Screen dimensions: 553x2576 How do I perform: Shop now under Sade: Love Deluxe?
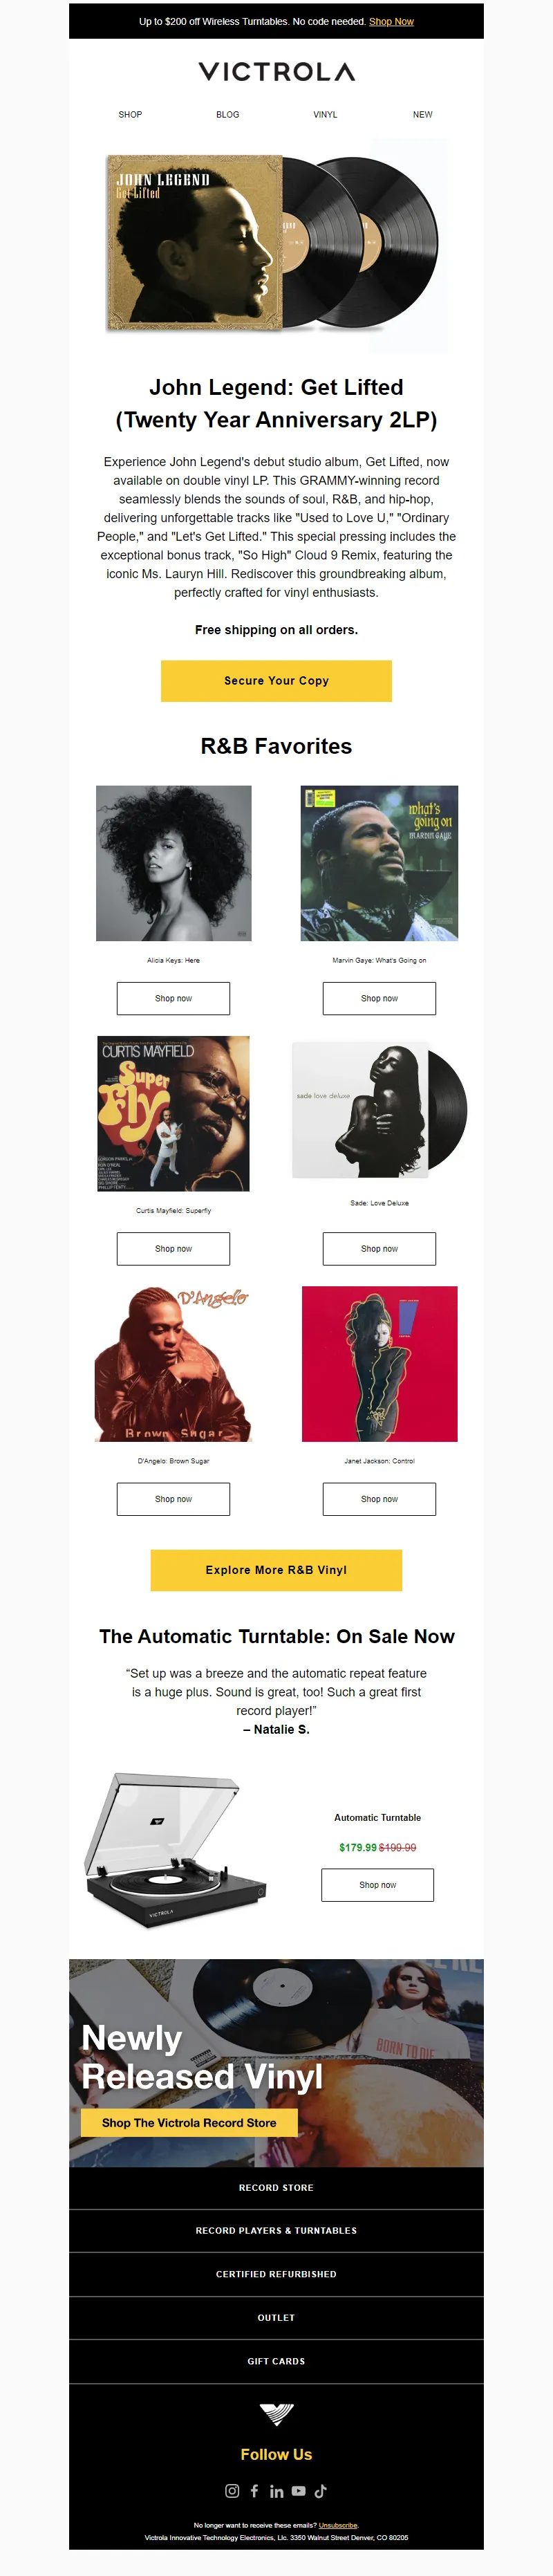click(379, 1248)
